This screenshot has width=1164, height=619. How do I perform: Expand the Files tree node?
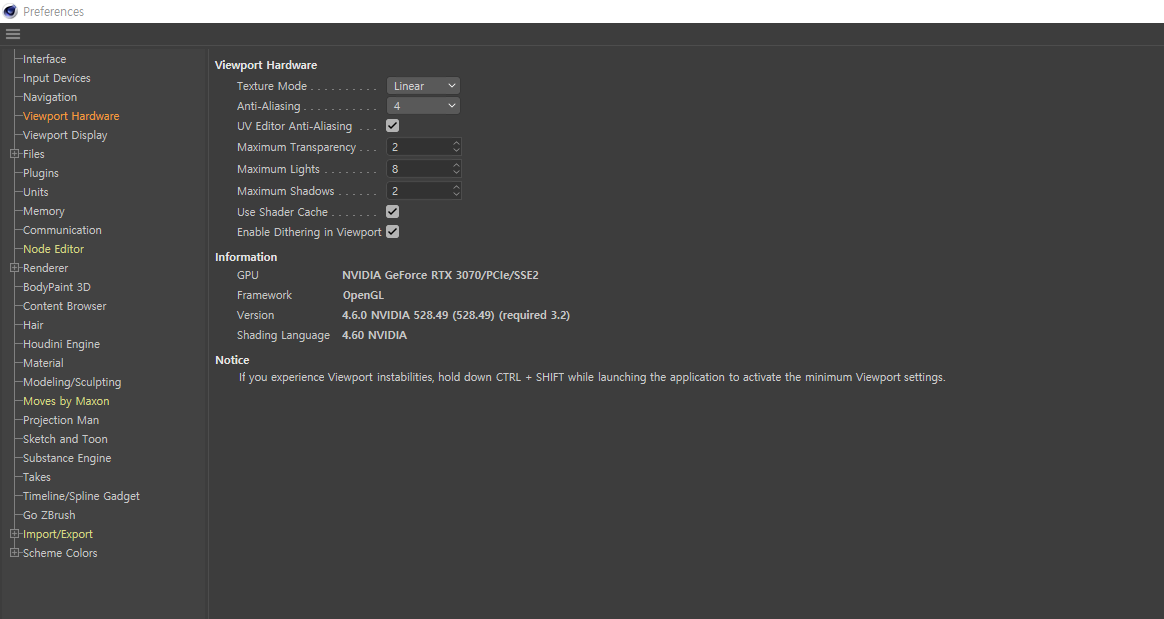(14, 154)
